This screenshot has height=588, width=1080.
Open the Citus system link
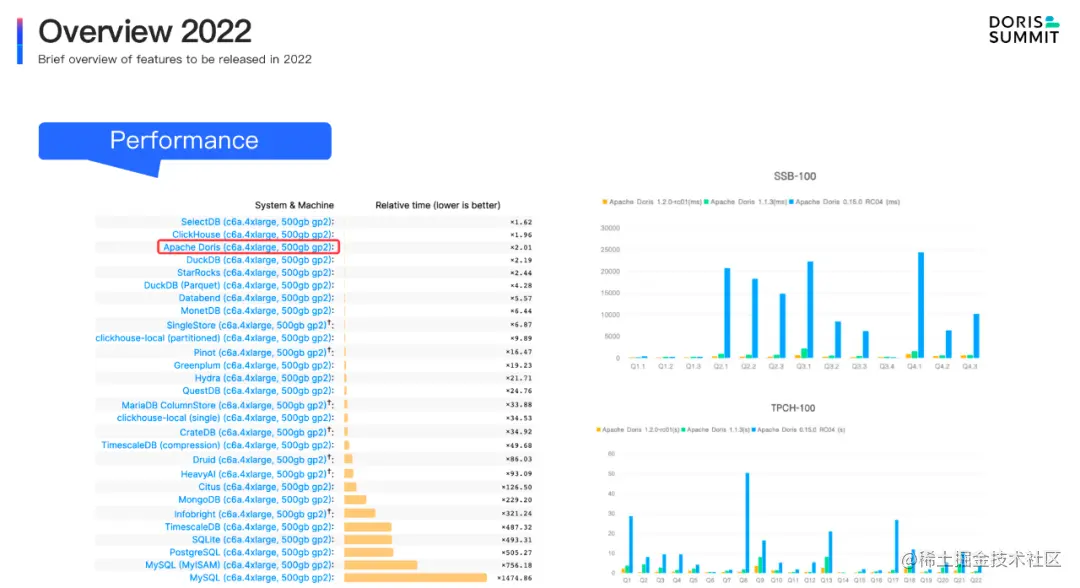click(x=266, y=487)
